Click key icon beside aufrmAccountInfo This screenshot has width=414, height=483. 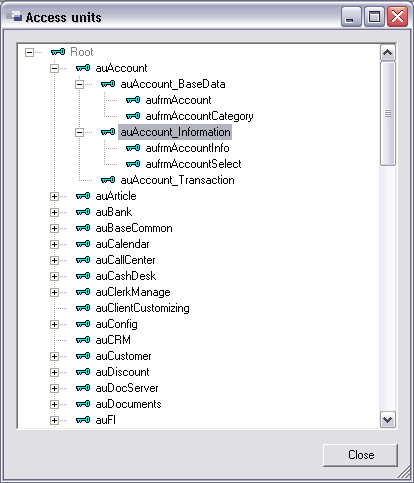click(x=133, y=148)
